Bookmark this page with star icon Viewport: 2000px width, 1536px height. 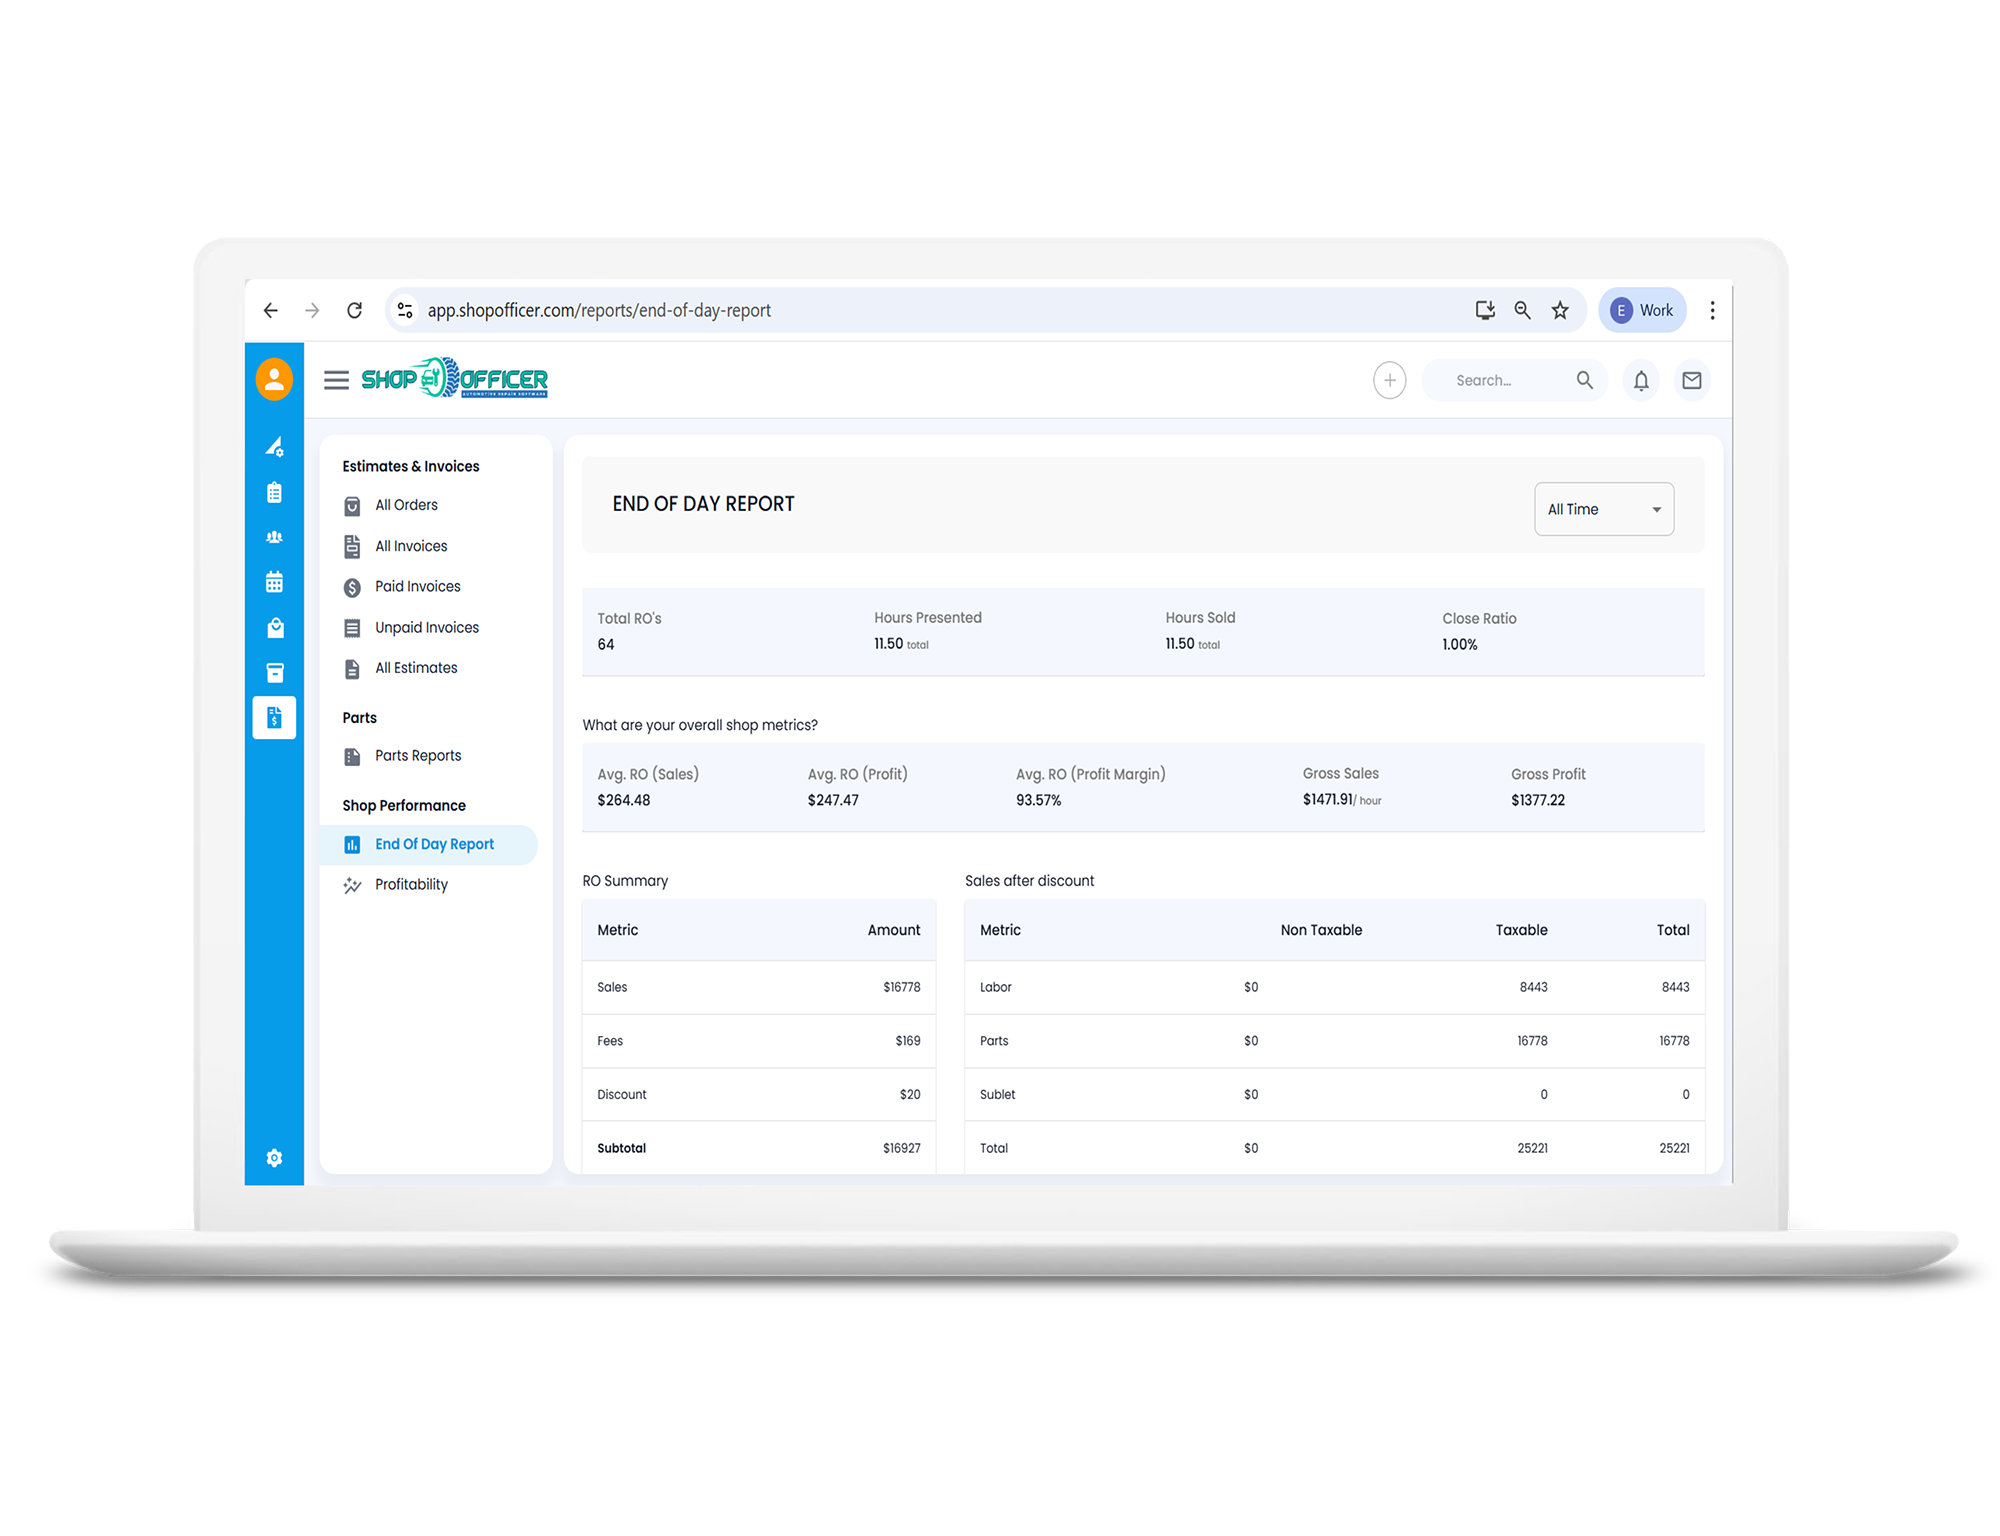(1560, 310)
